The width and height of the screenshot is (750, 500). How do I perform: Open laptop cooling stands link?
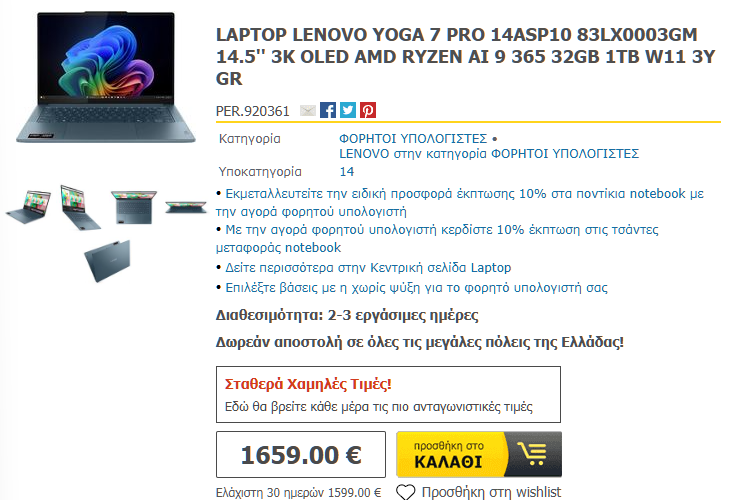click(x=416, y=288)
